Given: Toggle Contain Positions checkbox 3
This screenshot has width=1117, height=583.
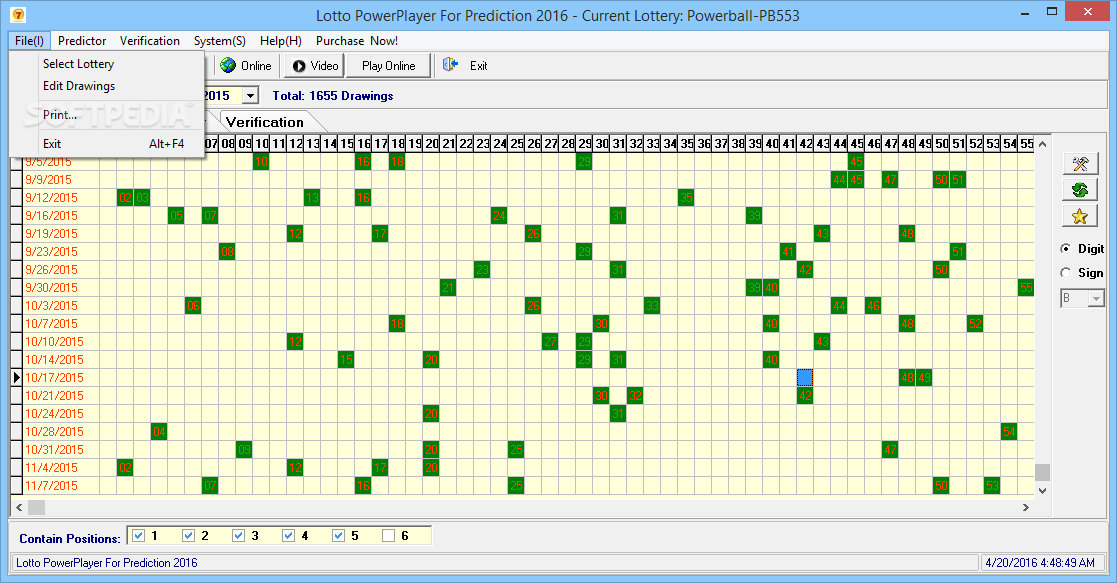Looking at the screenshot, I should [239, 535].
